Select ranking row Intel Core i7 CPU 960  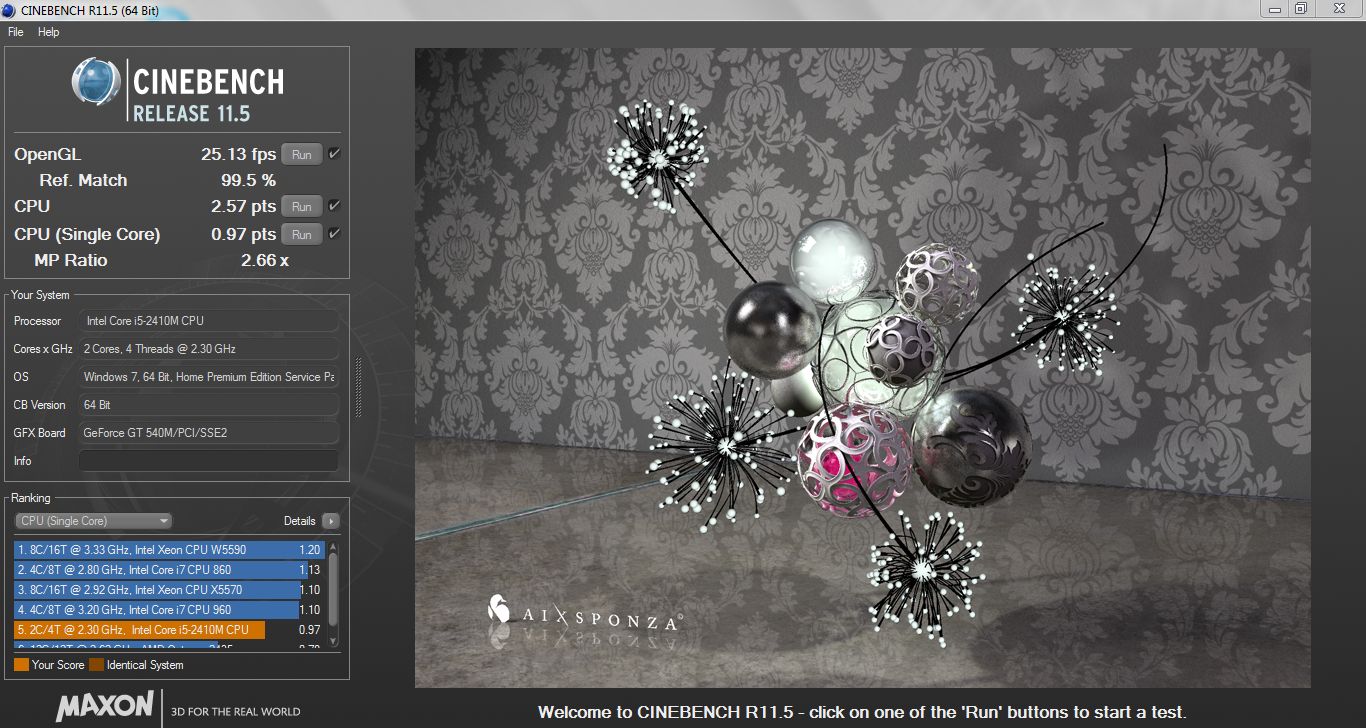(x=168, y=610)
